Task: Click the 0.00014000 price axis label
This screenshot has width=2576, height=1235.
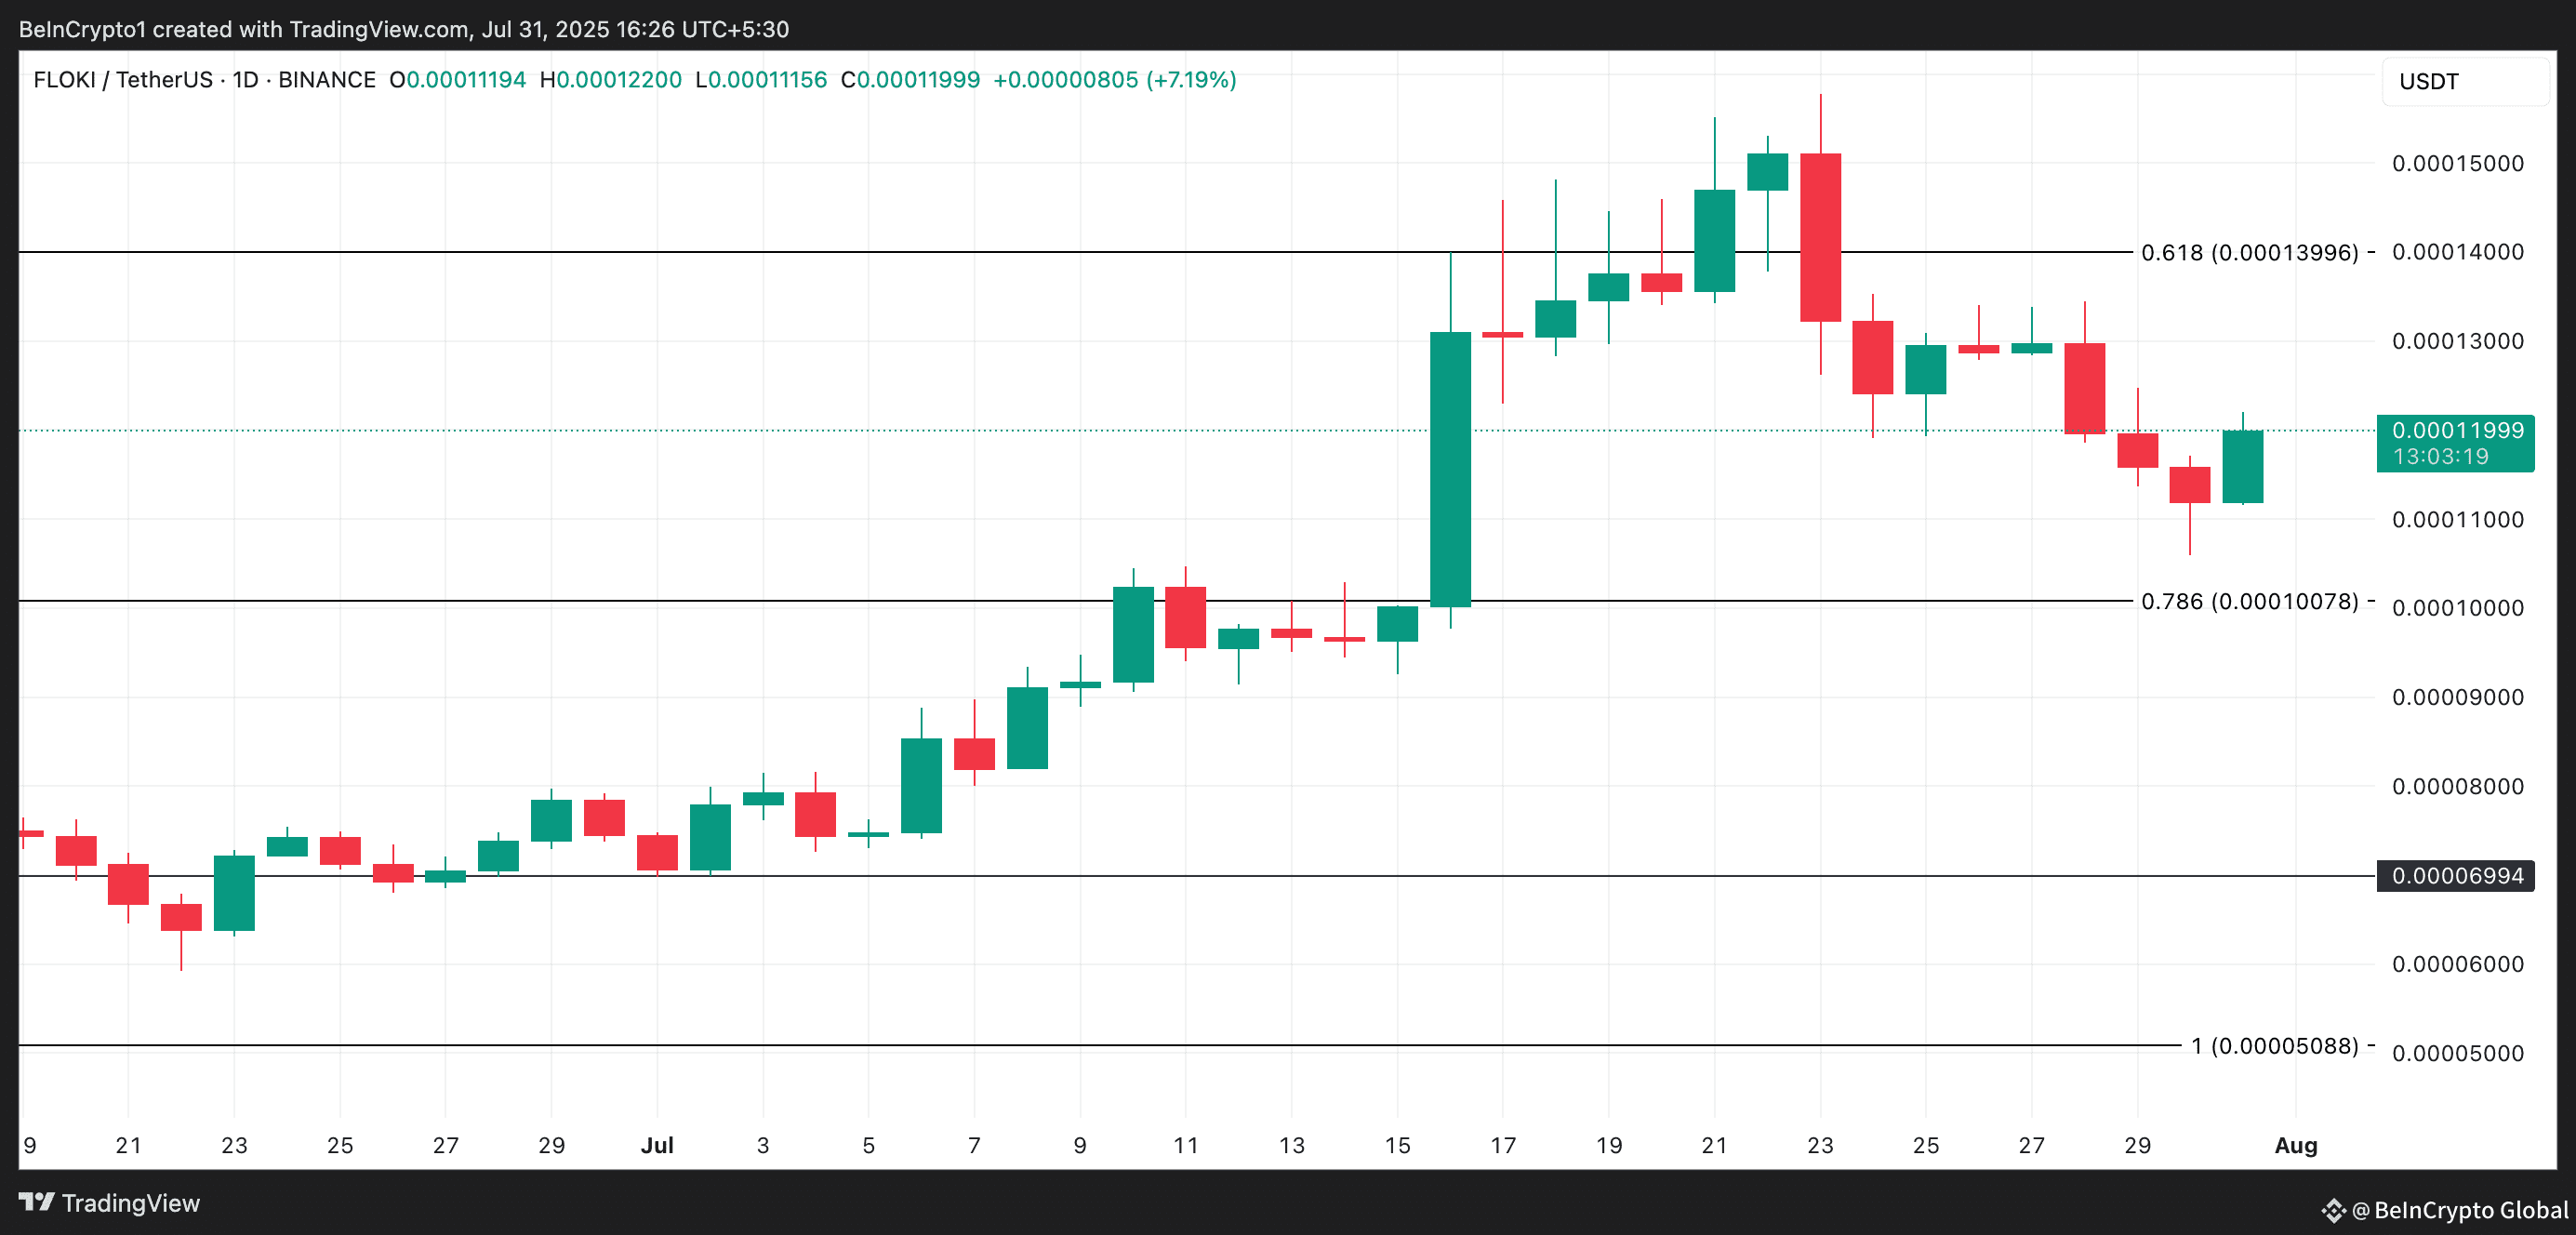Action: click(2457, 252)
